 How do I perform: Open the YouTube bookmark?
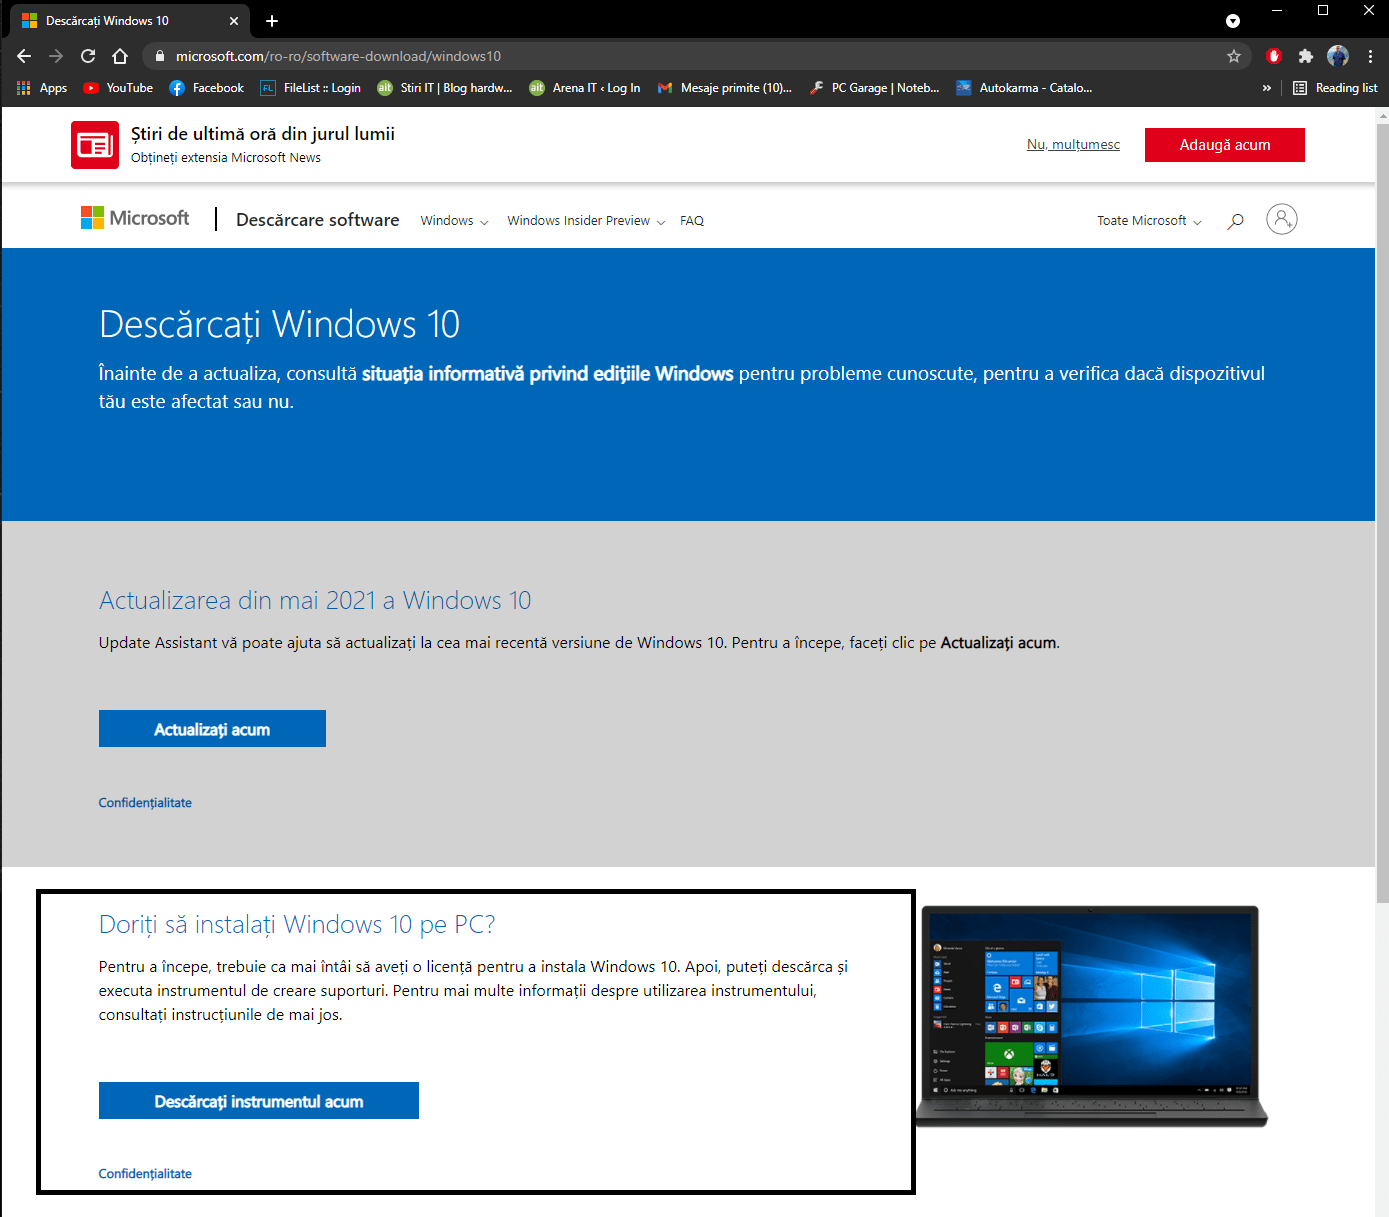pyautogui.click(x=118, y=88)
